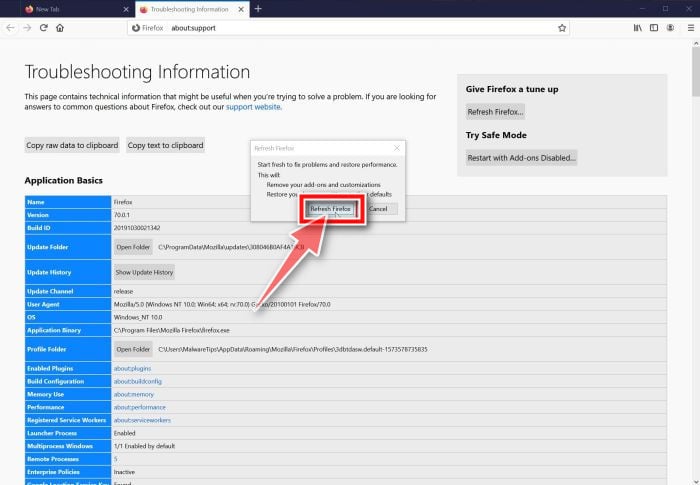Click the scrollbar down arrow

pyautogui.click(x=696, y=481)
